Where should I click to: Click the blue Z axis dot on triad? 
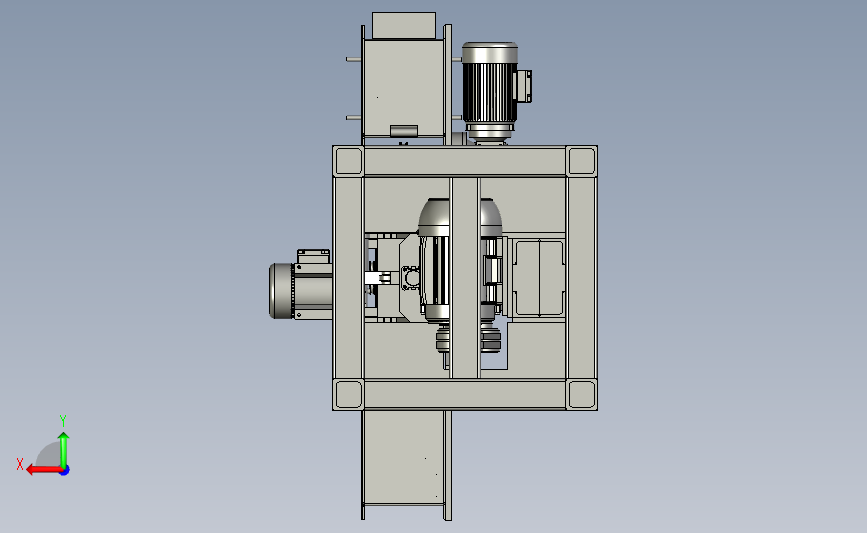(65, 471)
